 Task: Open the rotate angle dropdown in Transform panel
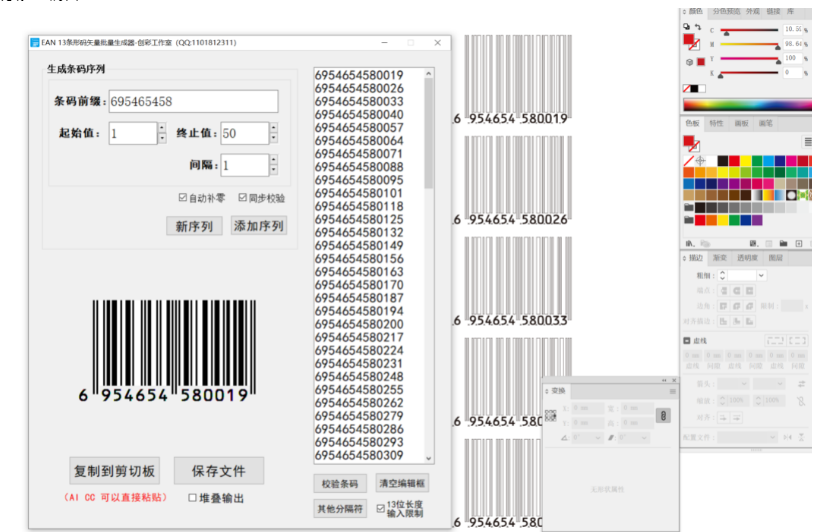click(x=598, y=438)
